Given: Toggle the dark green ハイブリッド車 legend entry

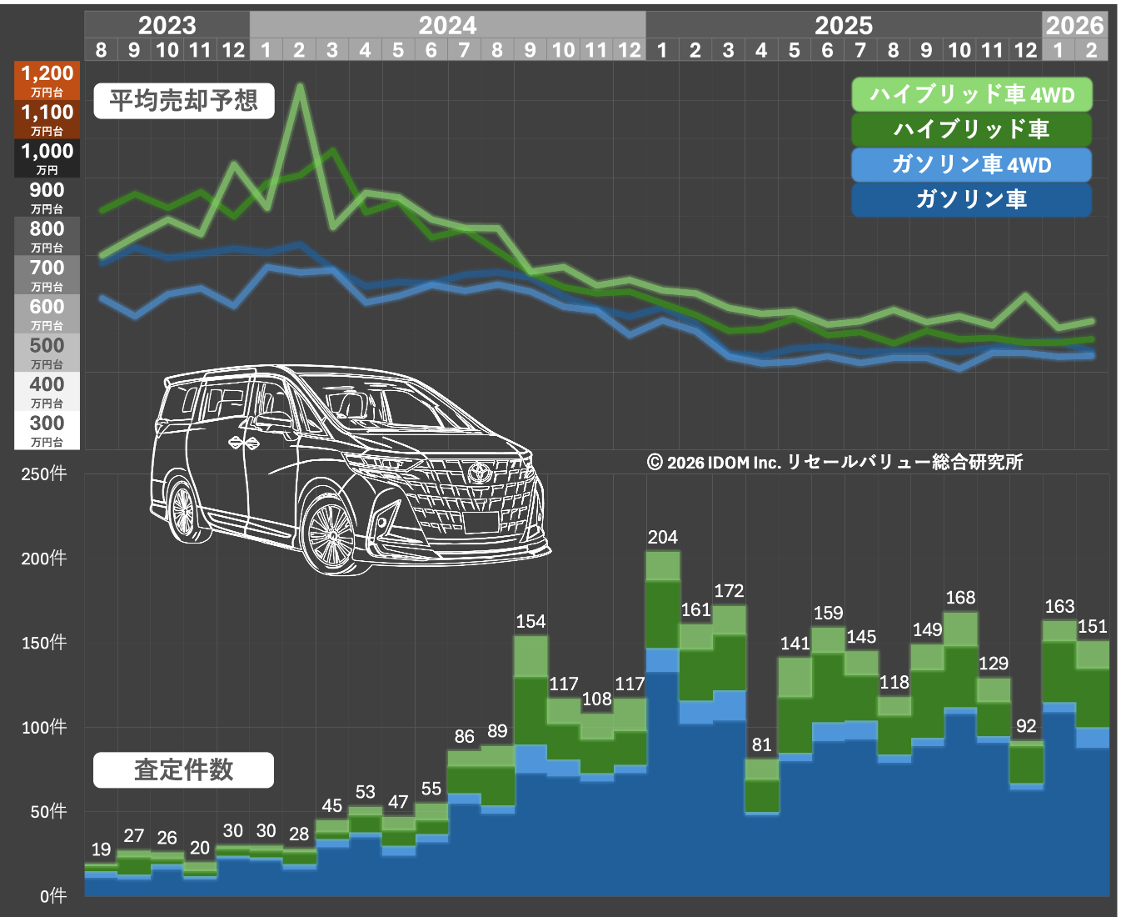Looking at the screenshot, I should [x=971, y=129].
